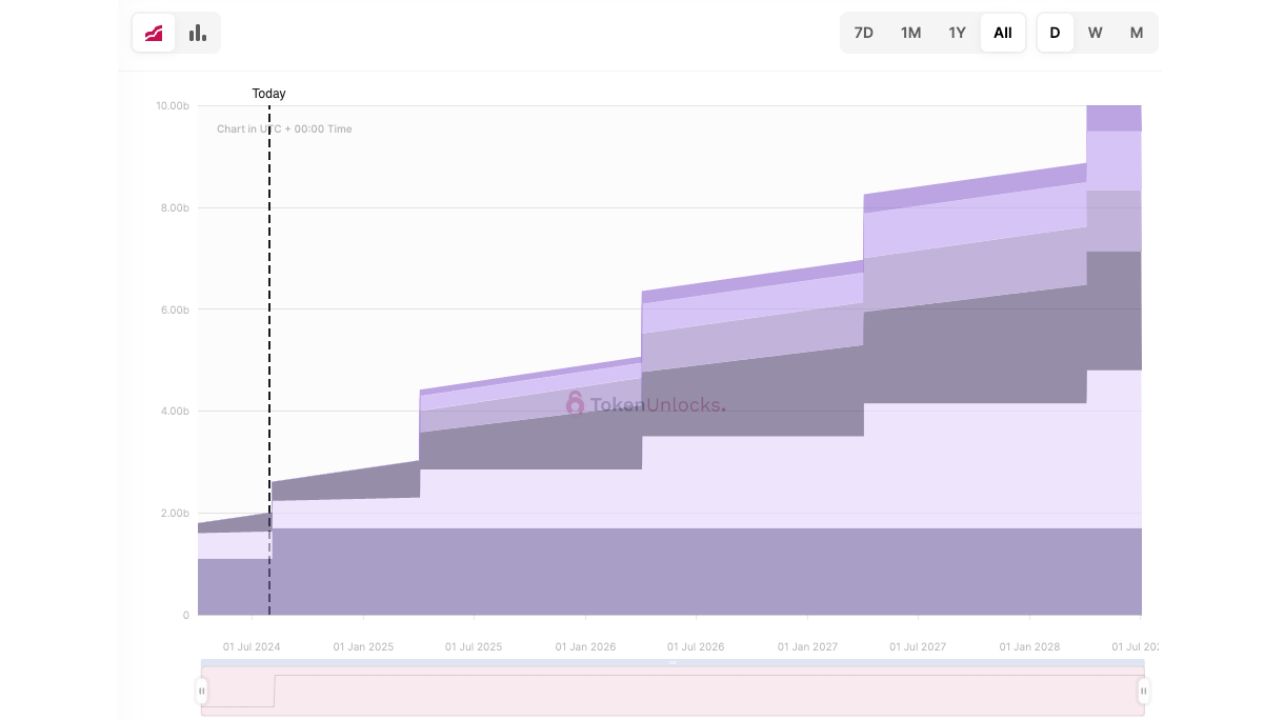Select the All time range
The image size is (1280, 720).
click(1003, 33)
